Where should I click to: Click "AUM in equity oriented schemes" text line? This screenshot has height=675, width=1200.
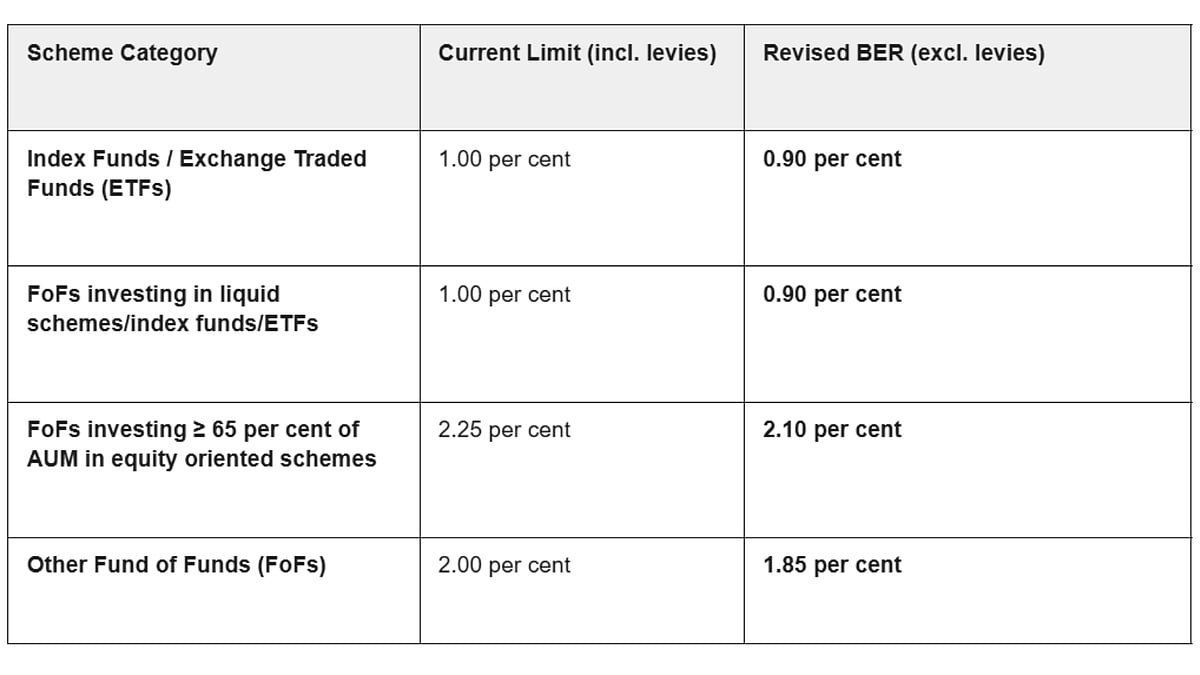point(201,459)
